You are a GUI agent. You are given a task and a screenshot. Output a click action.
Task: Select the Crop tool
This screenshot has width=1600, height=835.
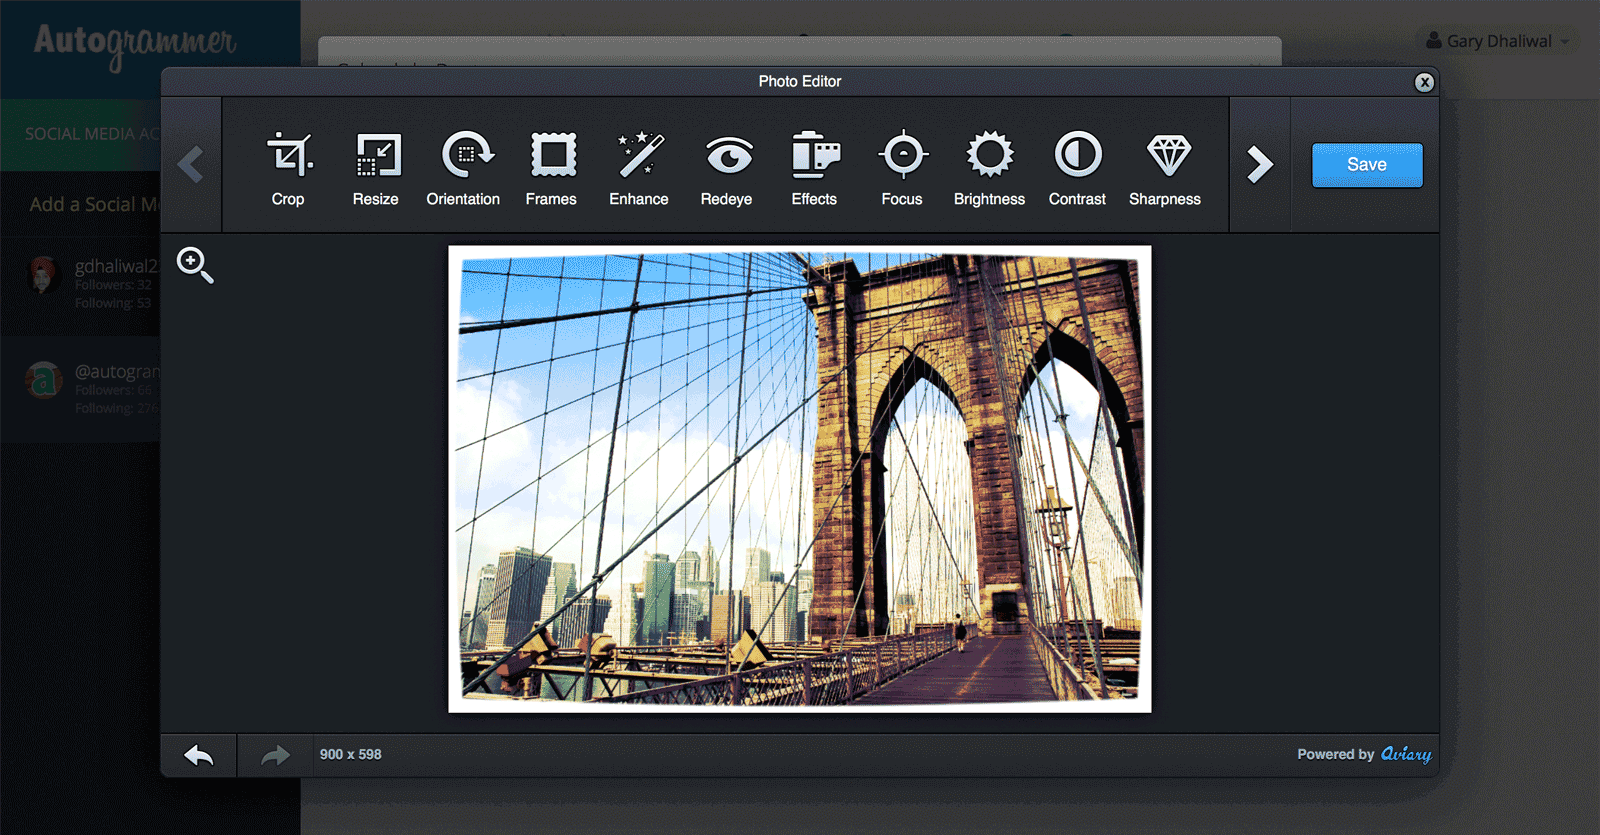pyautogui.click(x=288, y=167)
